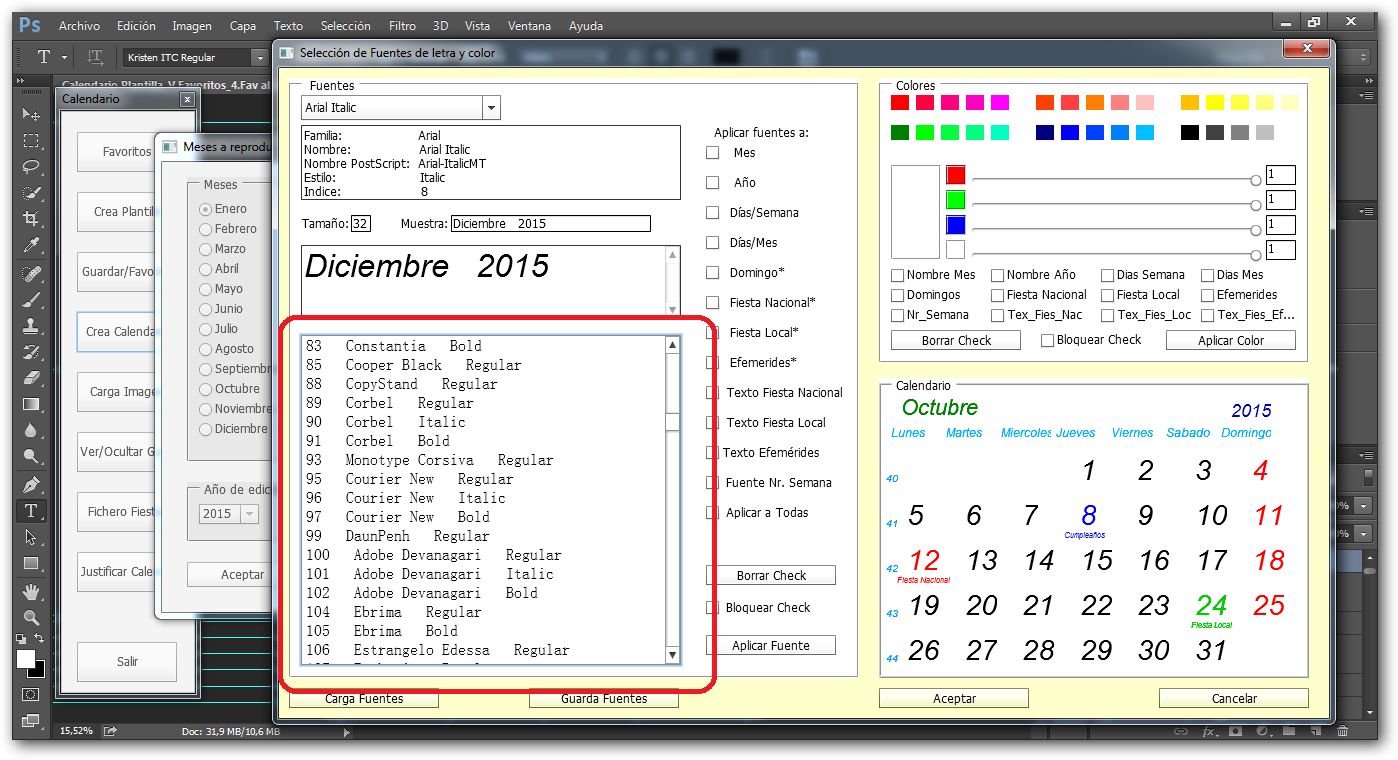
Task: Select the Zoom tool
Action: point(31,617)
